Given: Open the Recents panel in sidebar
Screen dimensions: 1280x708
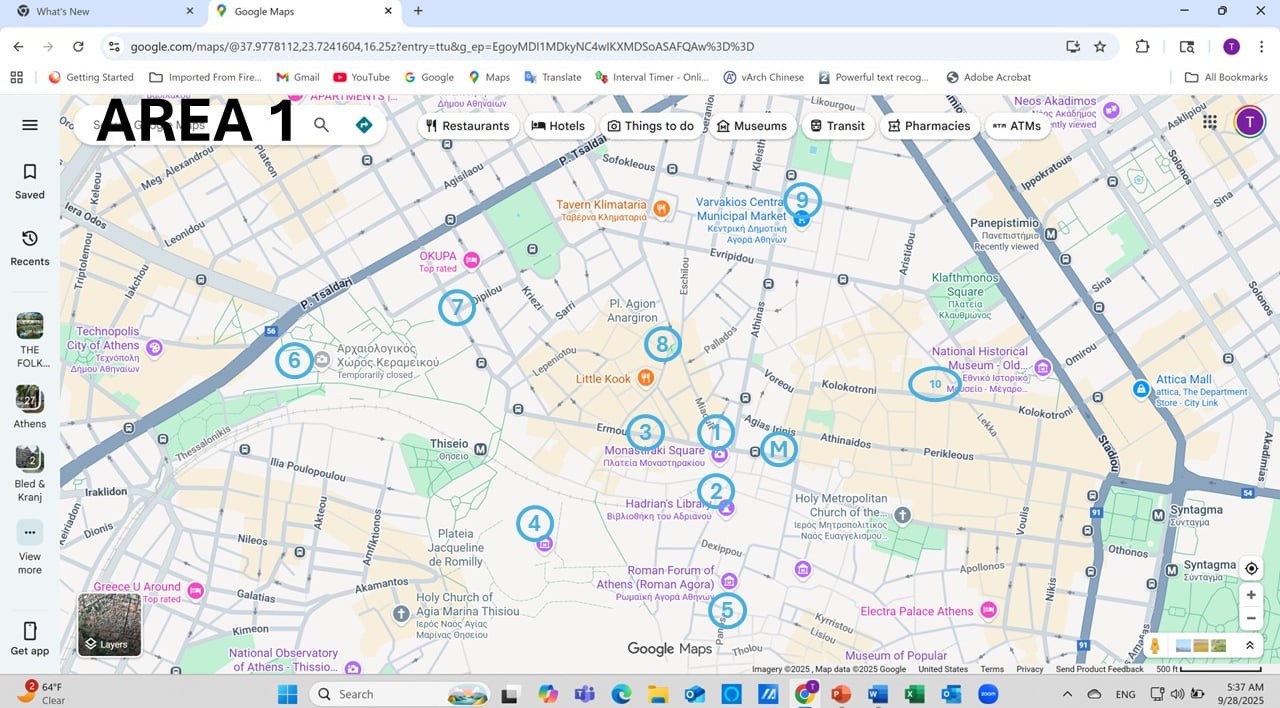Looking at the screenshot, I should pyautogui.click(x=30, y=248).
